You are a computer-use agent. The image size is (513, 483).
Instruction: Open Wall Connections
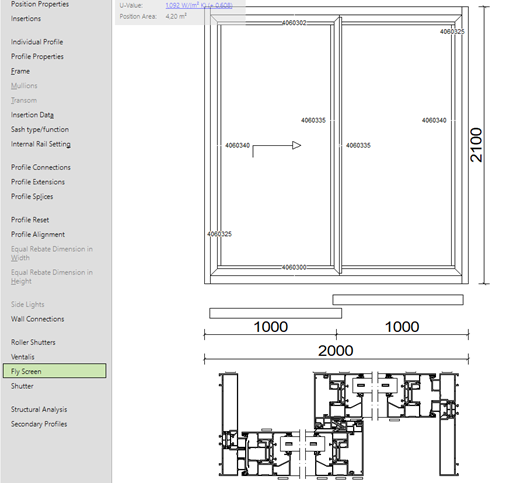[37, 319]
